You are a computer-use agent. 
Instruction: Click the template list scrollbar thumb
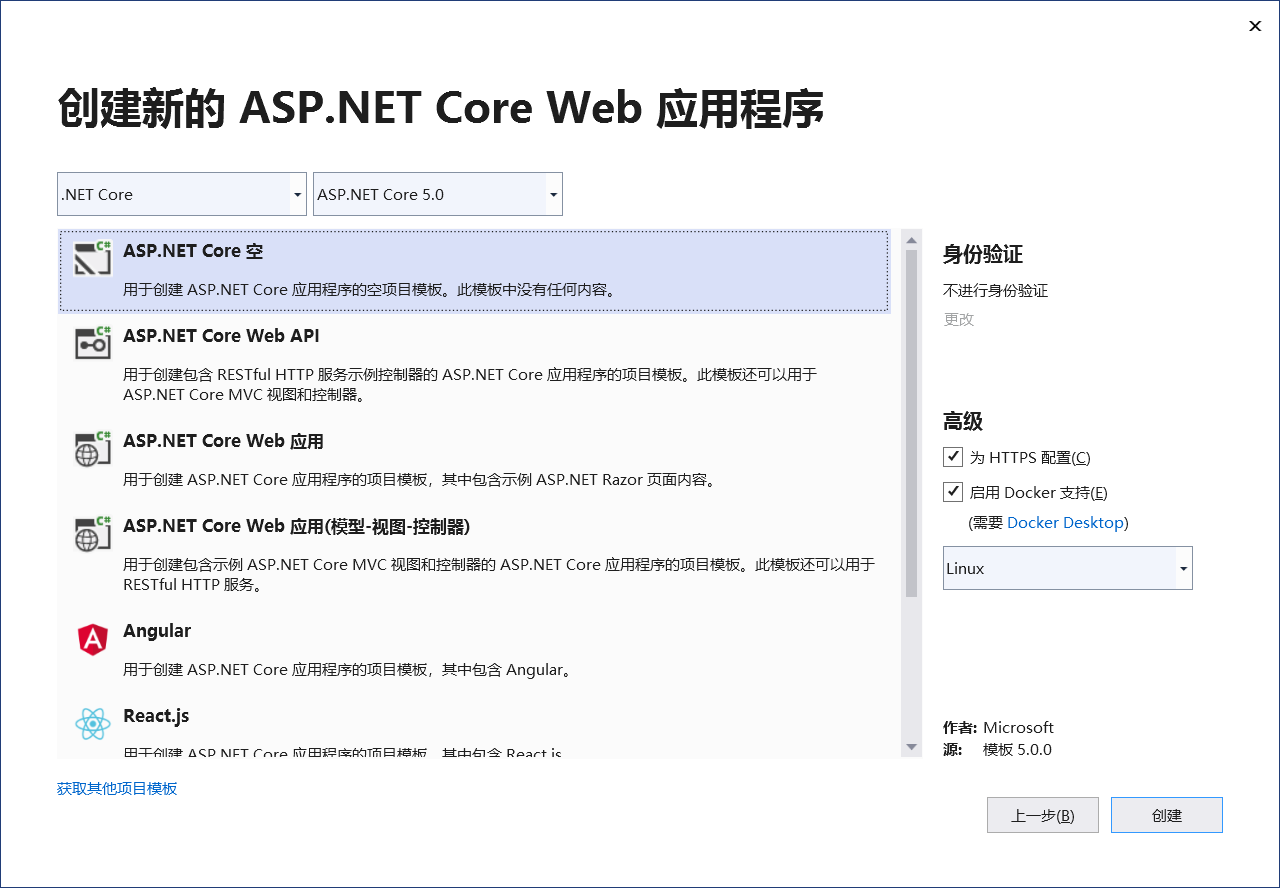[x=911, y=423]
